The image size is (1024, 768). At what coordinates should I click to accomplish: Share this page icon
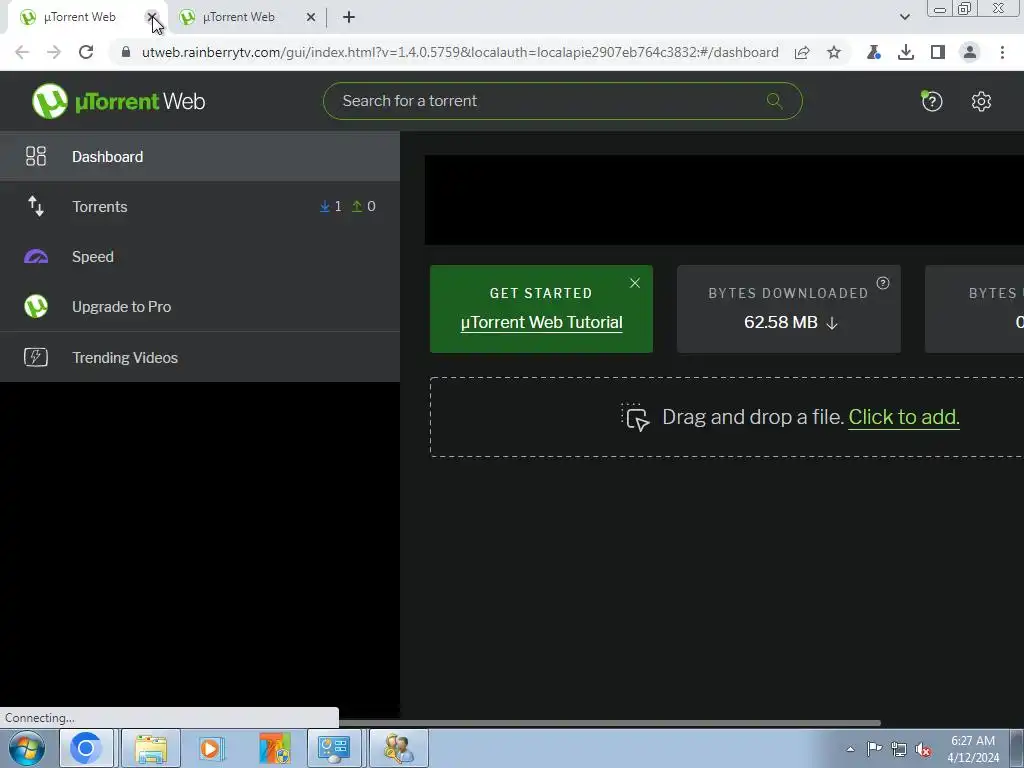pyautogui.click(x=802, y=52)
